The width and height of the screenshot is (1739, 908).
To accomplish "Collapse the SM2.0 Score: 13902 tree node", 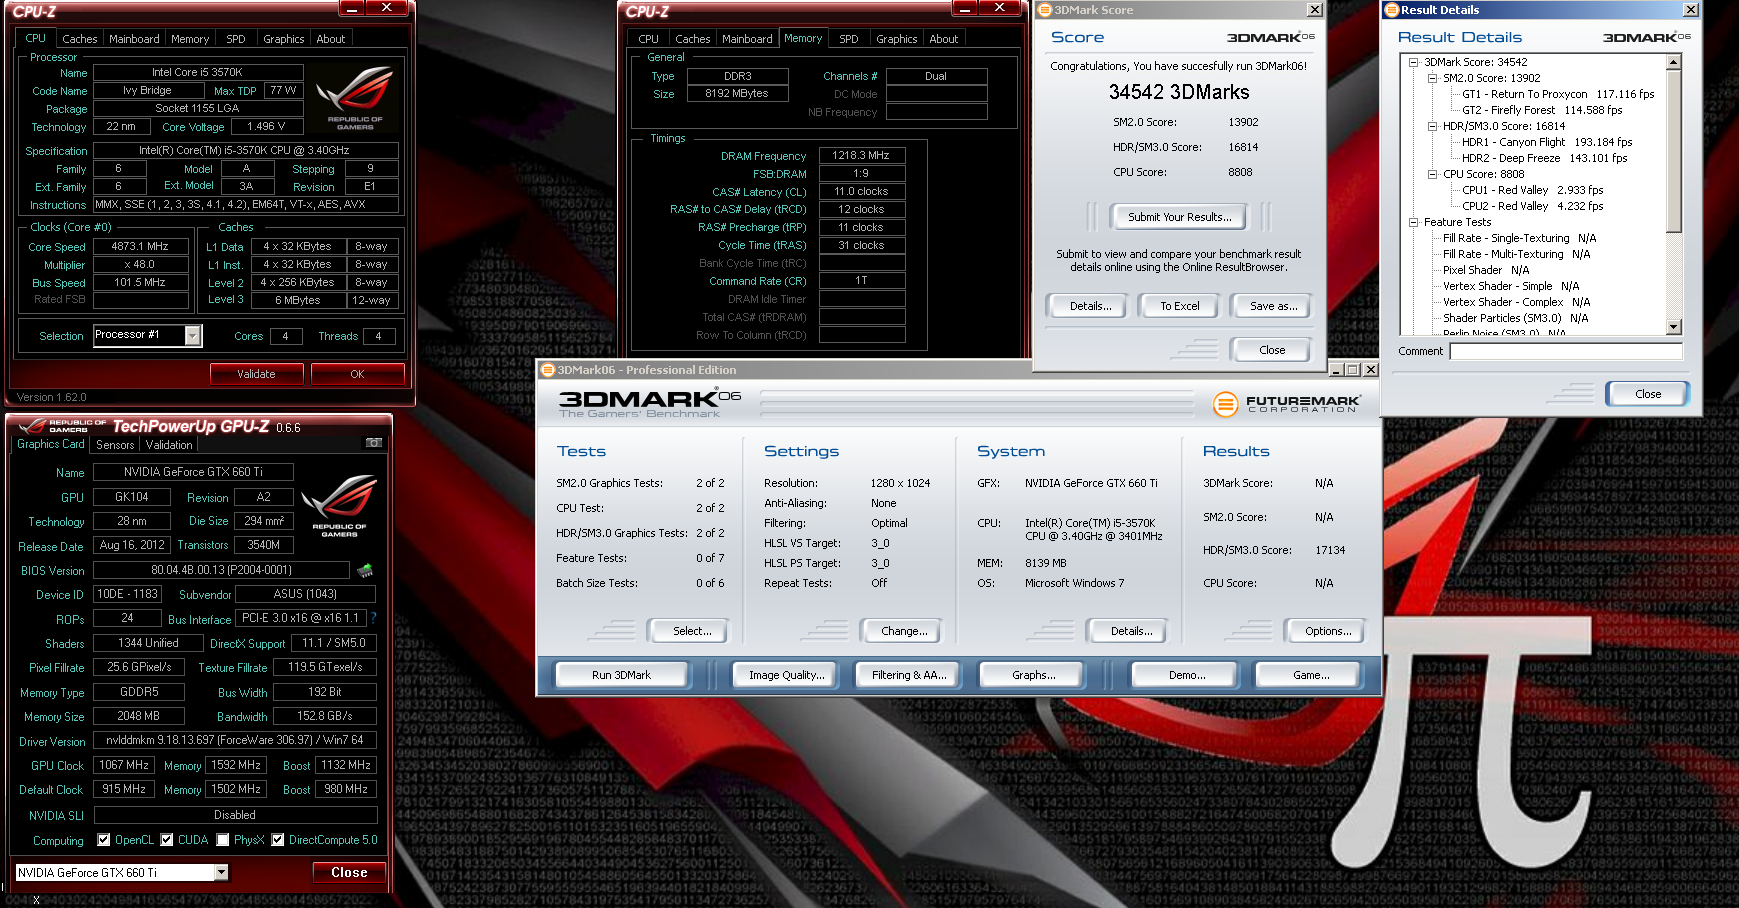I will pos(1433,78).
